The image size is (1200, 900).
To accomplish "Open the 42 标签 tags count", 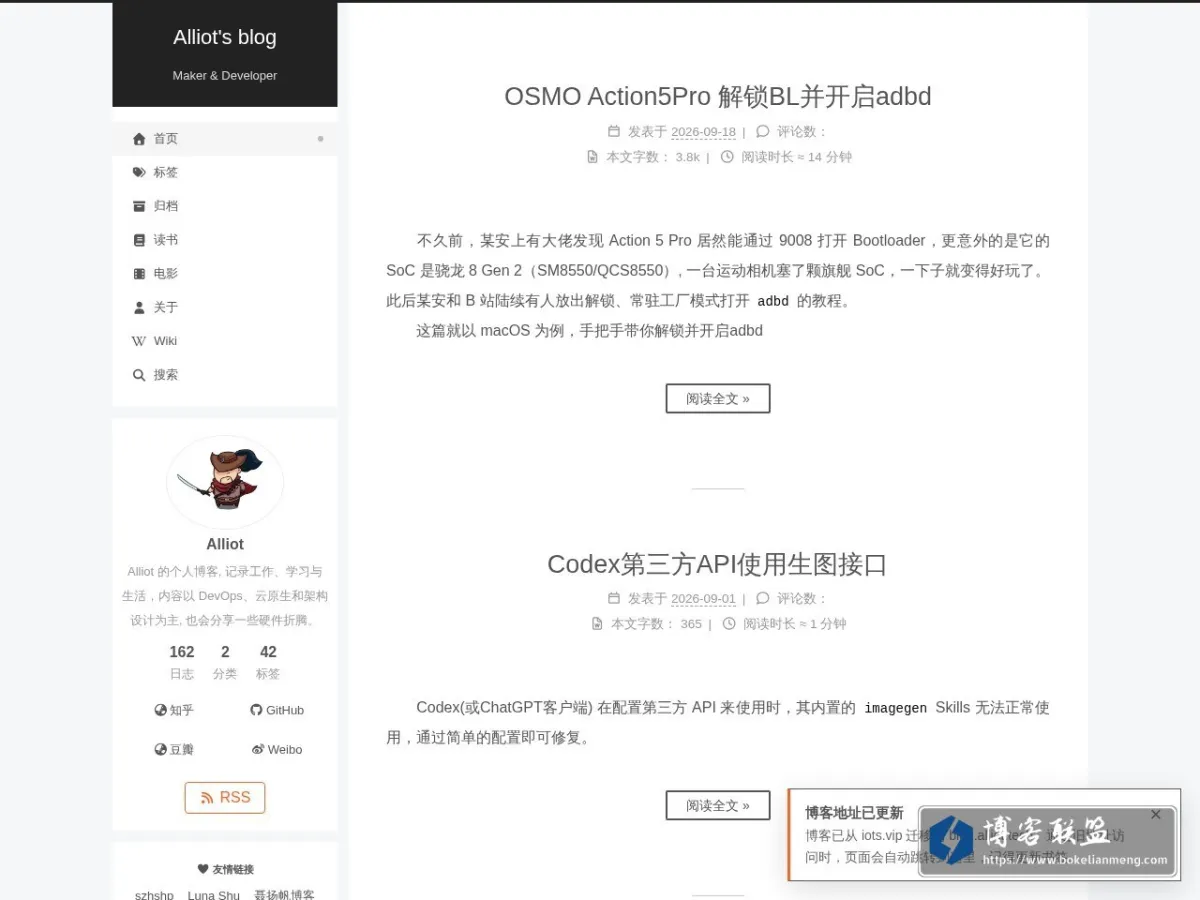I will click(268, 662).
